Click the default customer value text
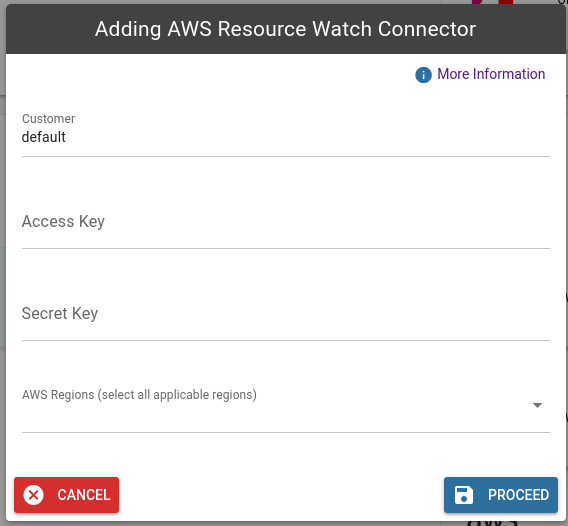Image resolution: width=568 pixels, height=526 pixels. 44,137
